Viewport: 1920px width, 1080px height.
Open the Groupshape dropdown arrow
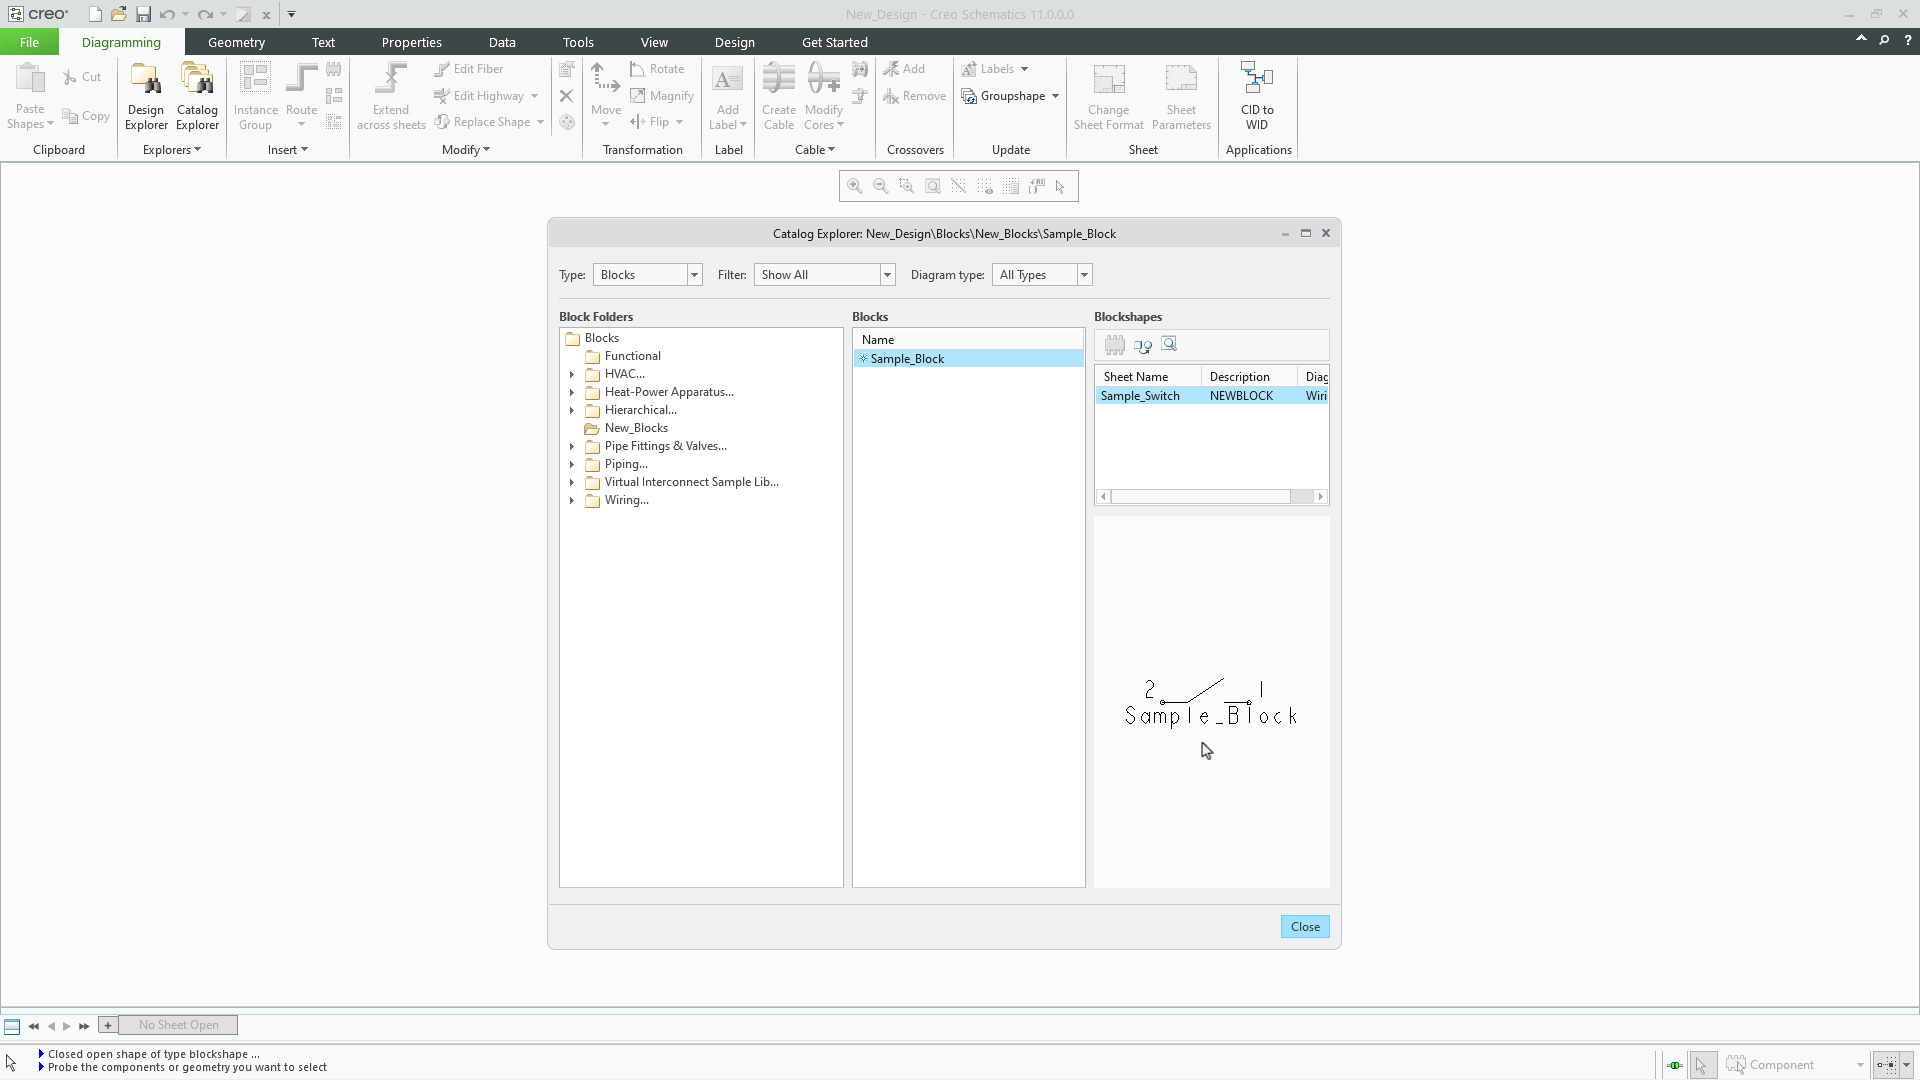point(1056,97)
